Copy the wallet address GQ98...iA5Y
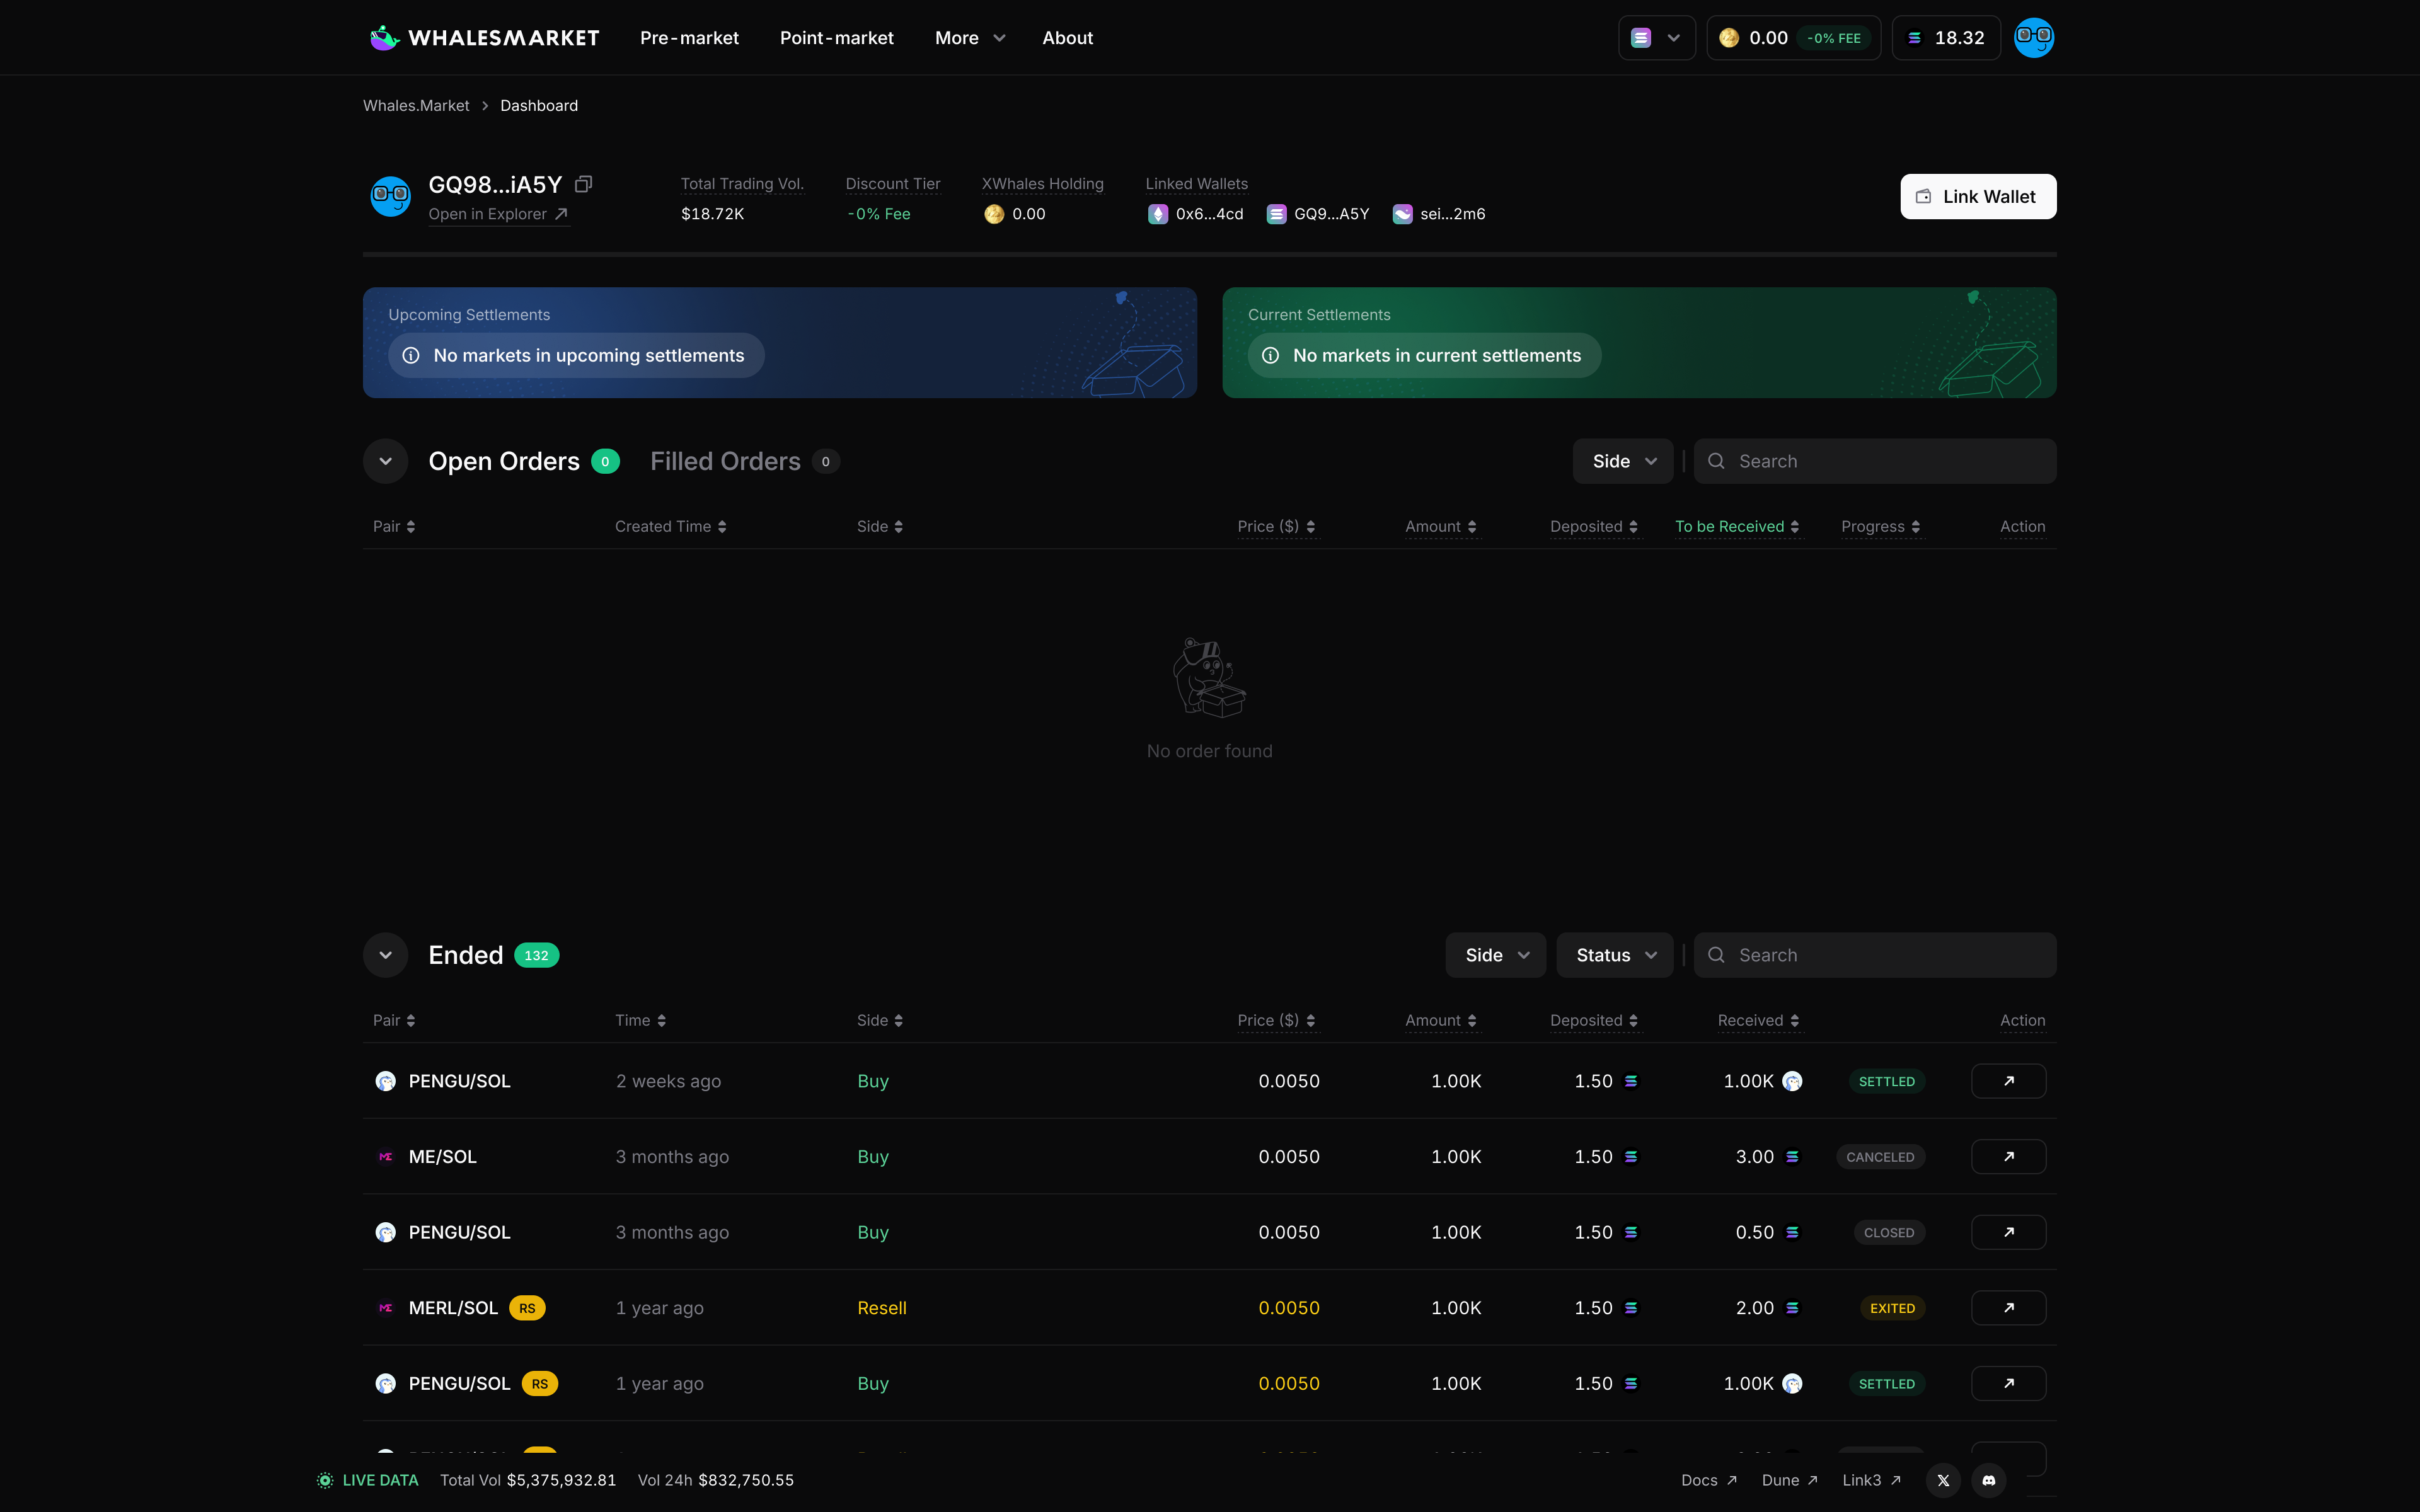The width and height of the screenshot is (2420, 1512). click(x=584, y=184)
